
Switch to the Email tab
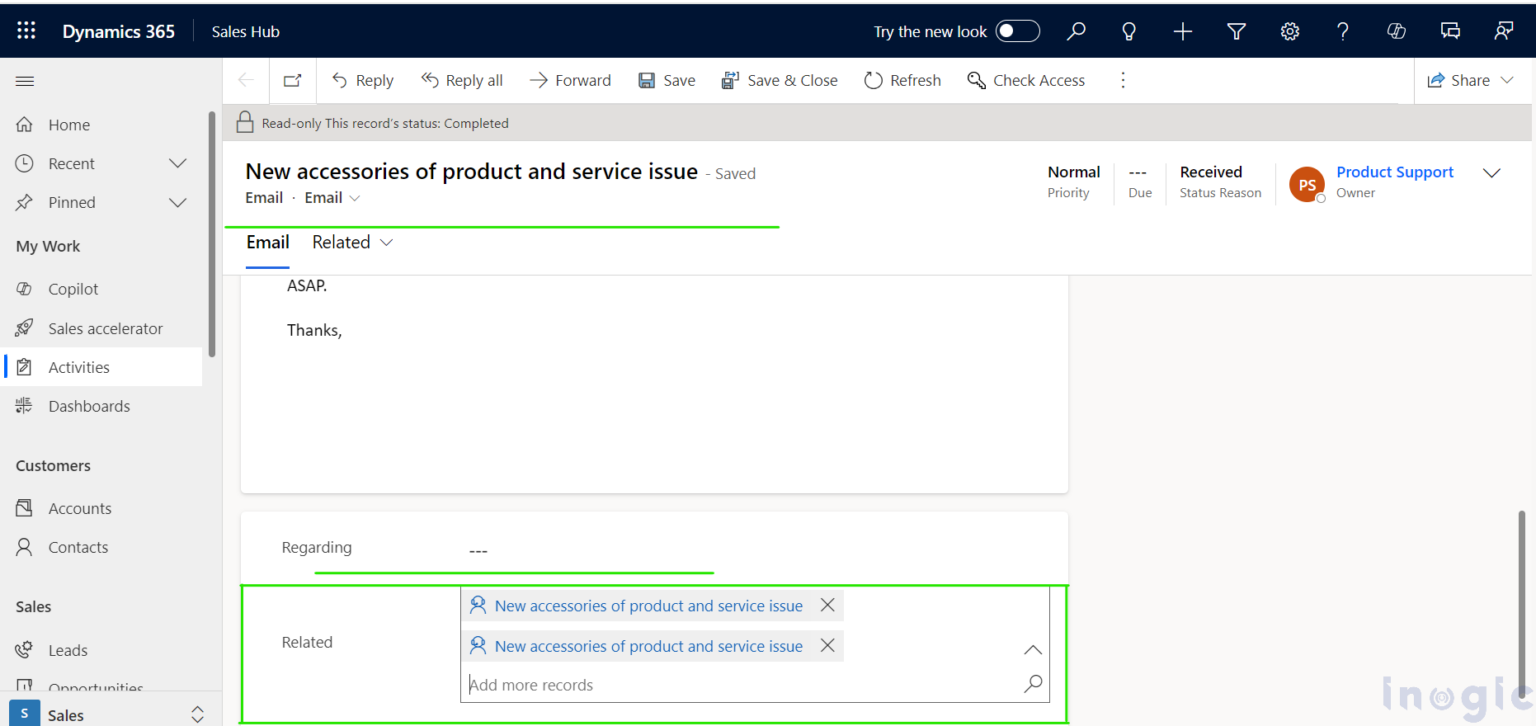click(267, 242)
